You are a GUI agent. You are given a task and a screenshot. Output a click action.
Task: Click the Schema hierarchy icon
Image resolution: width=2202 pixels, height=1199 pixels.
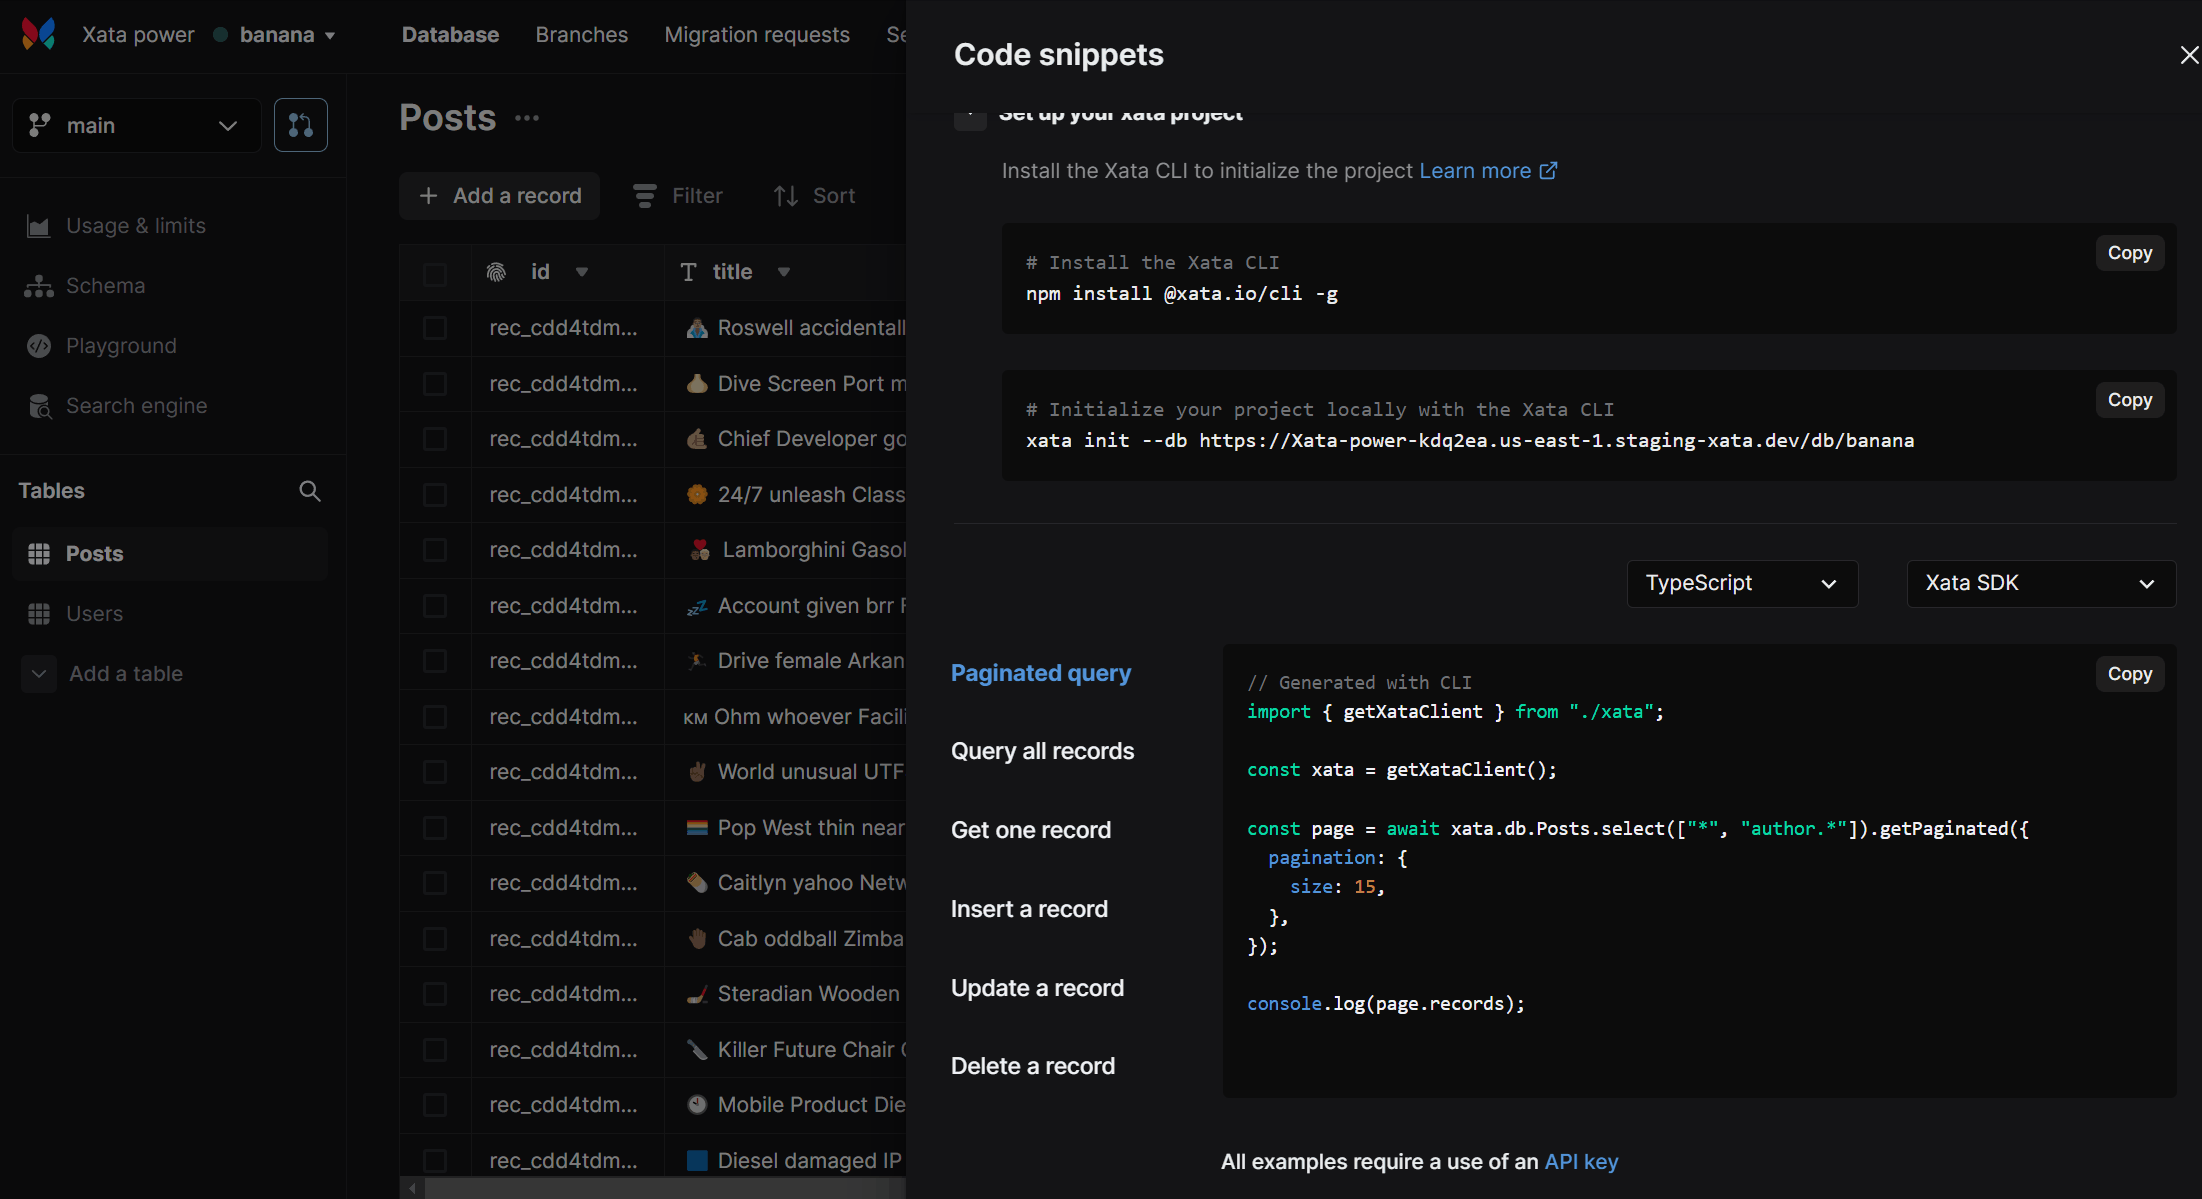pos(38,286)
